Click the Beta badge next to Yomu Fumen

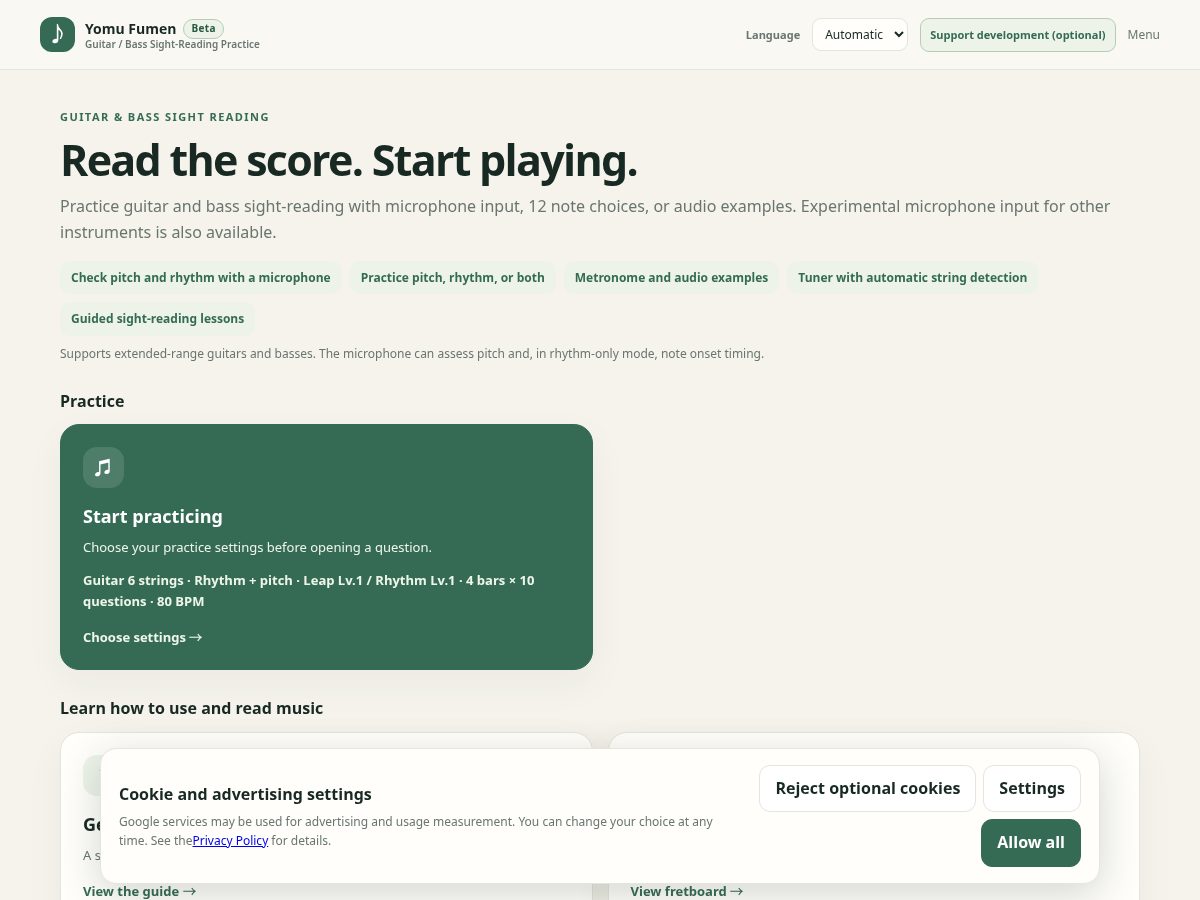(x=203, y=28)
